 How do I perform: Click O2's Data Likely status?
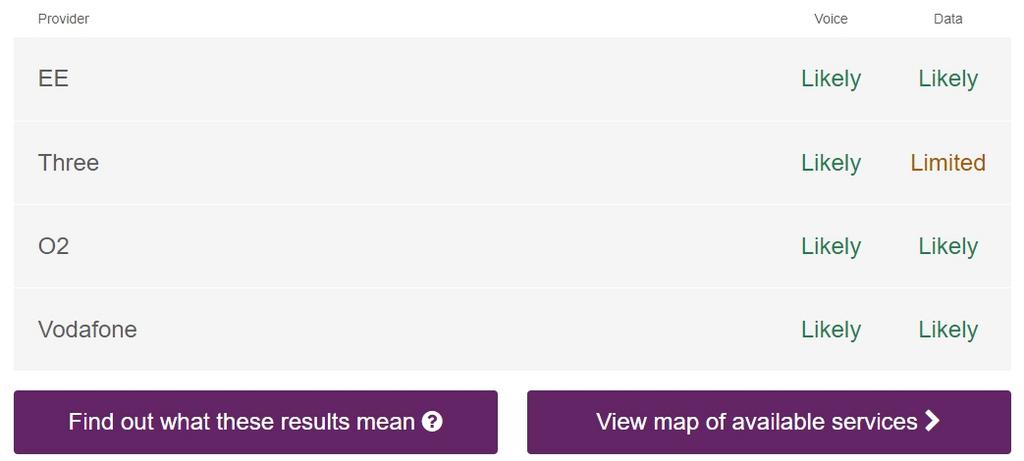click(x=948, y=246)
